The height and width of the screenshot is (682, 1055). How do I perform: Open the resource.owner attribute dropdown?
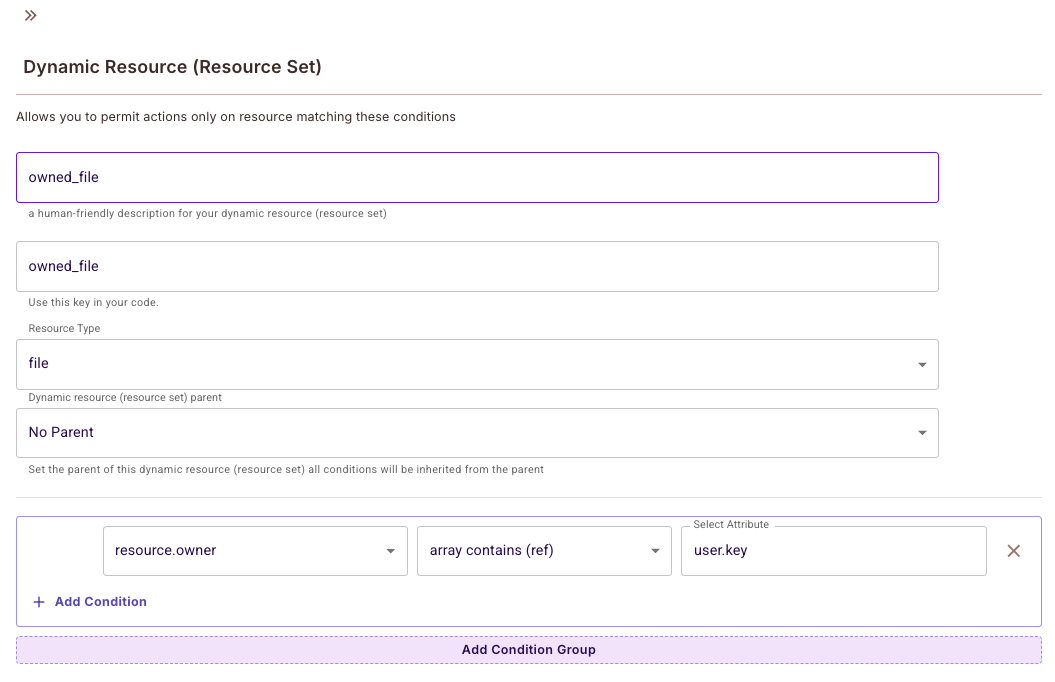click(x=240, y=551)
